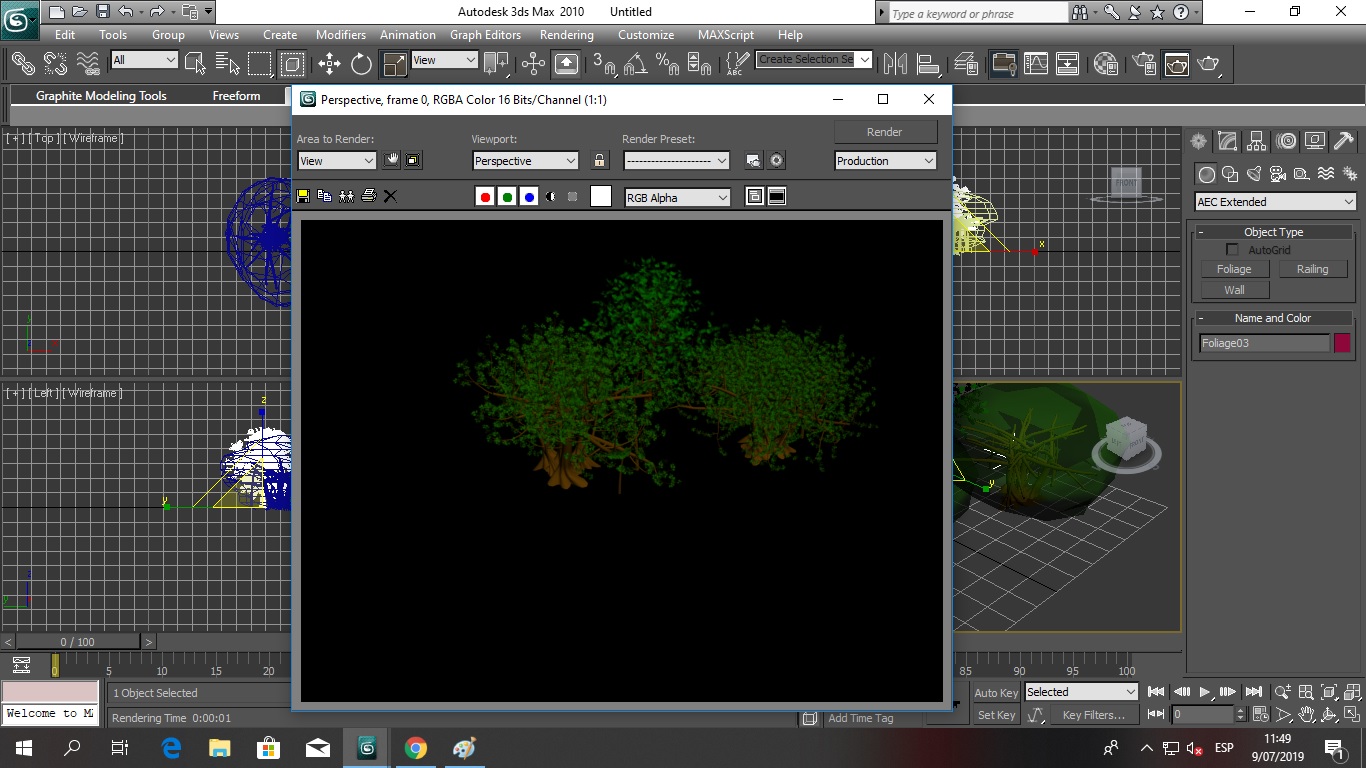Click the Foliage object type button

[1234, 269]
